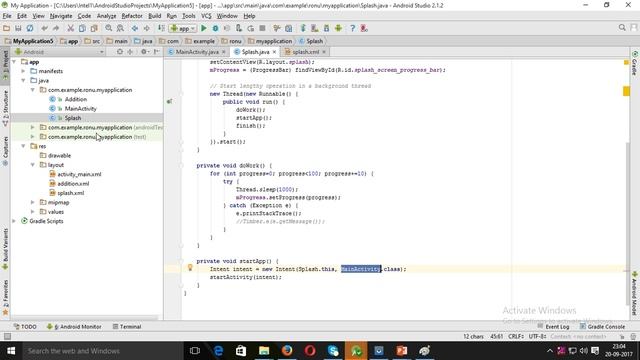
Task: Click the project pane settings gear icon
Action: pyautogui.click(x=144, y=52)
